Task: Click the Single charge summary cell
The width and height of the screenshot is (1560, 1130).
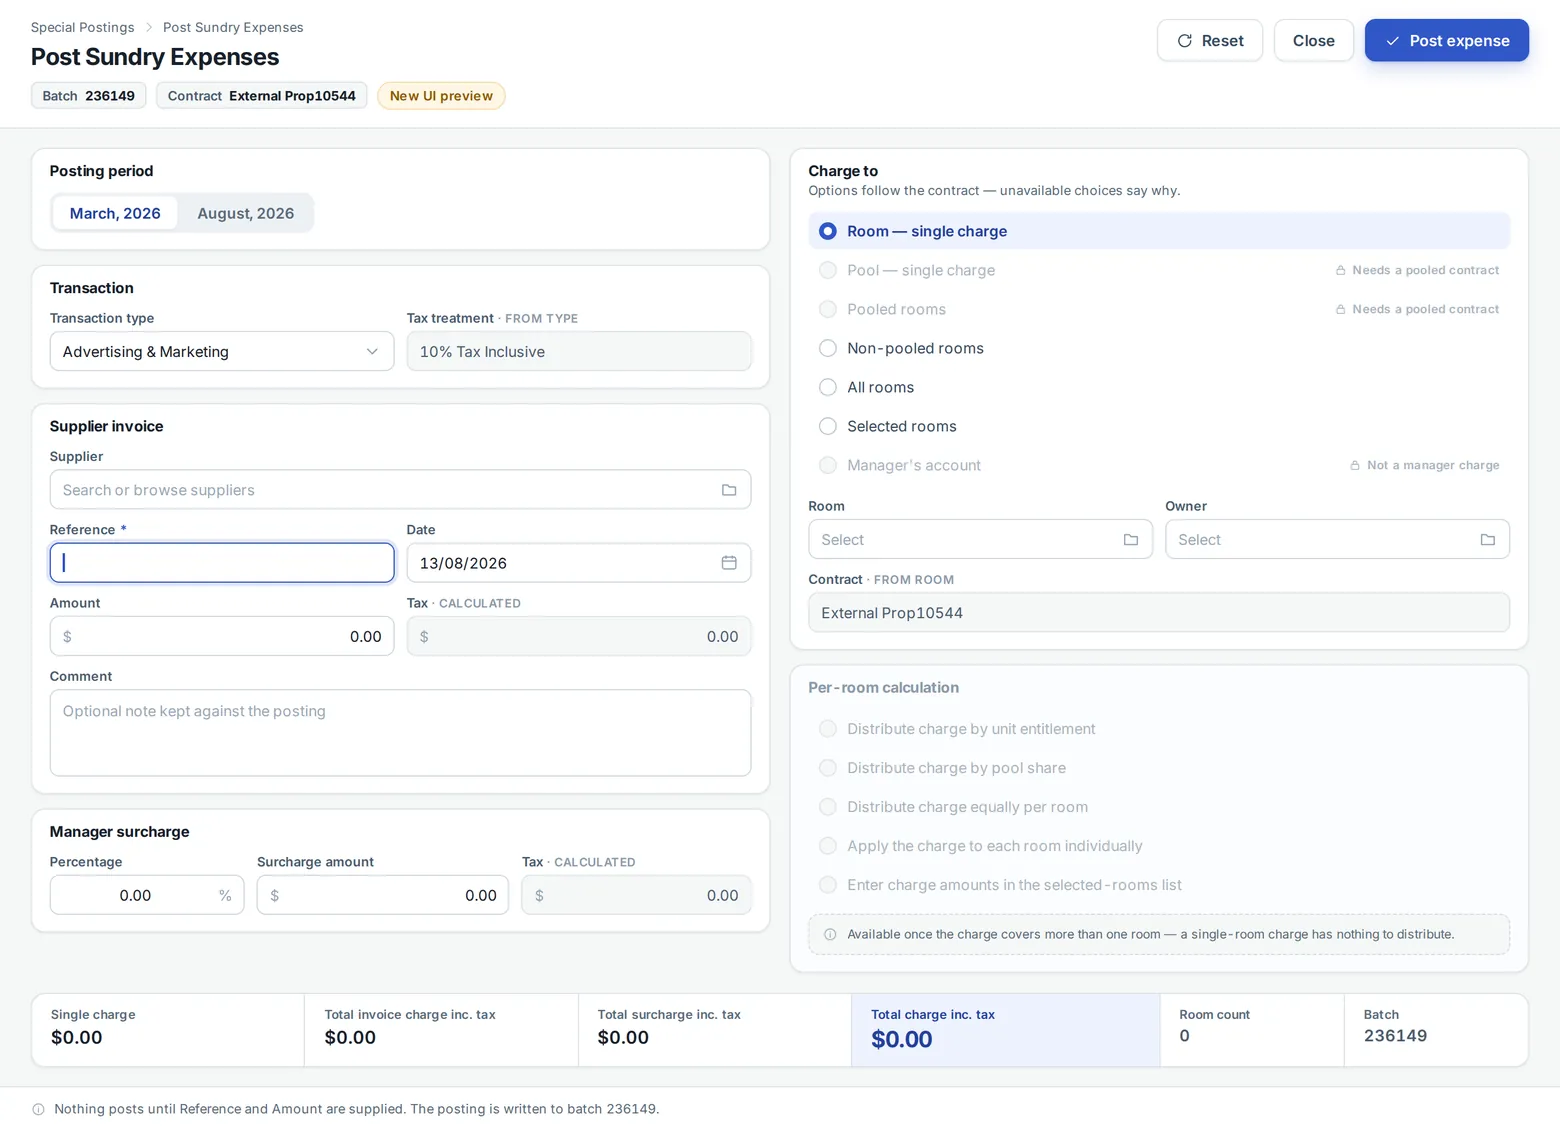Action: (168, 1030)
